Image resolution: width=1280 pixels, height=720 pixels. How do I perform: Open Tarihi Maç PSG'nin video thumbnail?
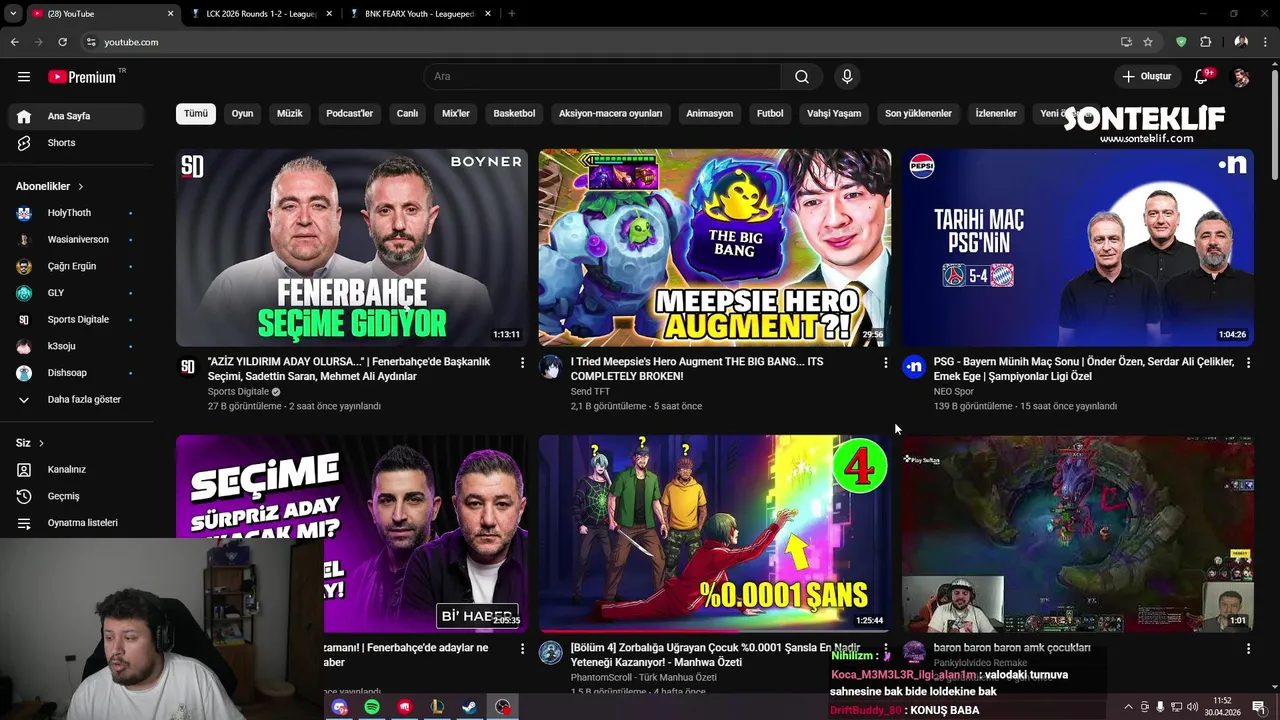(x=1078, y=248)
